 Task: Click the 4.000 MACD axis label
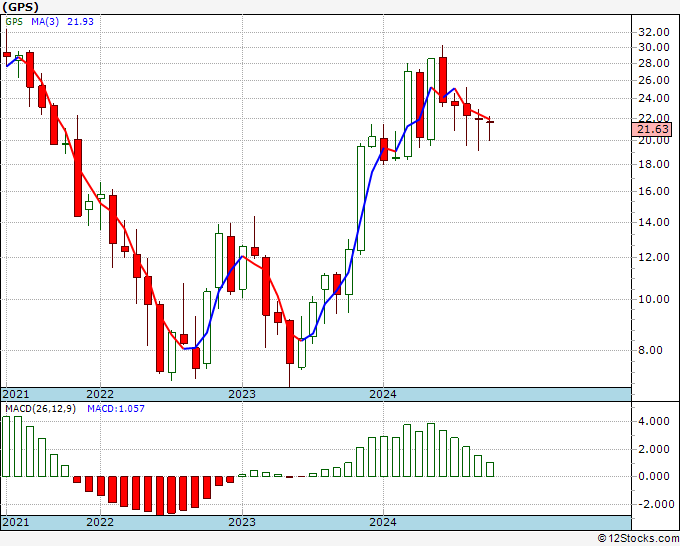(654, 422)
